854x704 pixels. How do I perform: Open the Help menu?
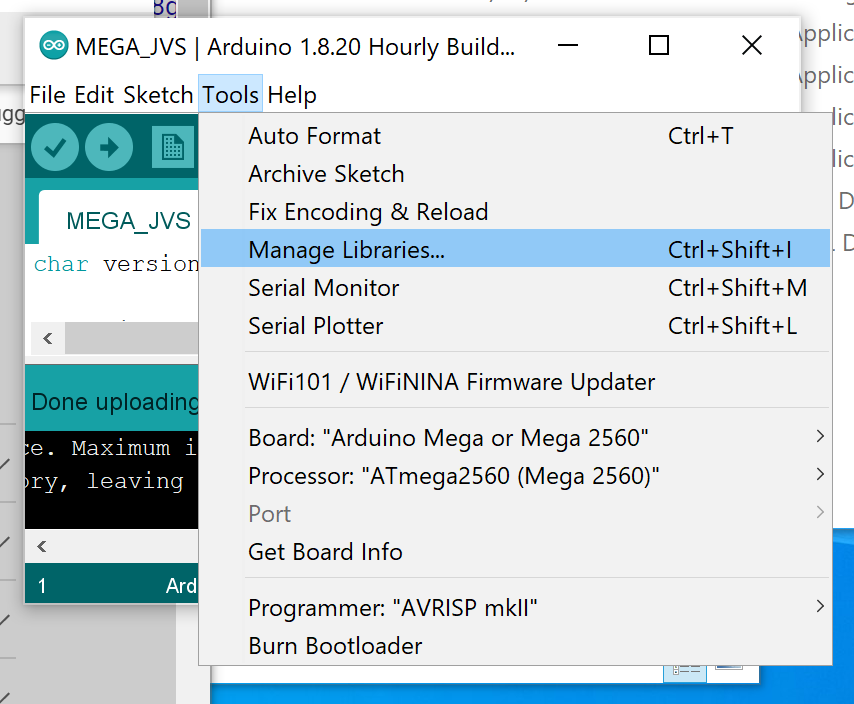pos(292,95)
